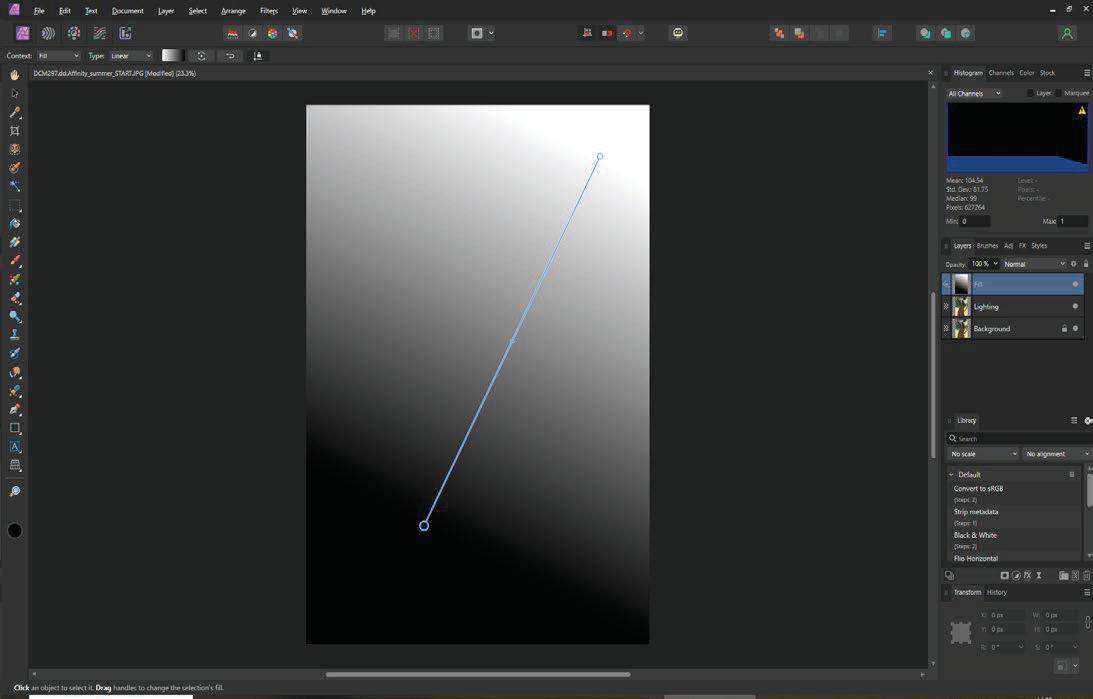Choose the Clone Stamp tool
1093x699 pixels.
pos(14,336)
